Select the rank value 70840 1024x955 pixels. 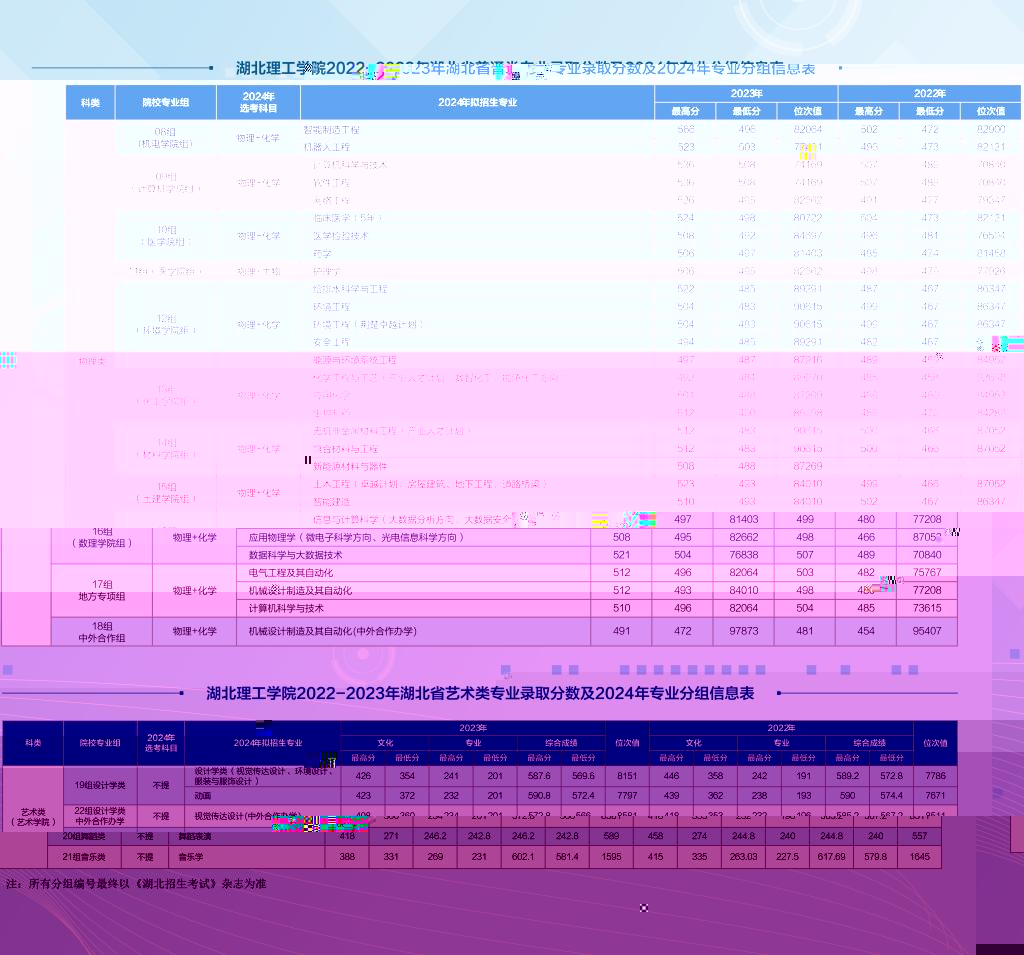[927, 555]
